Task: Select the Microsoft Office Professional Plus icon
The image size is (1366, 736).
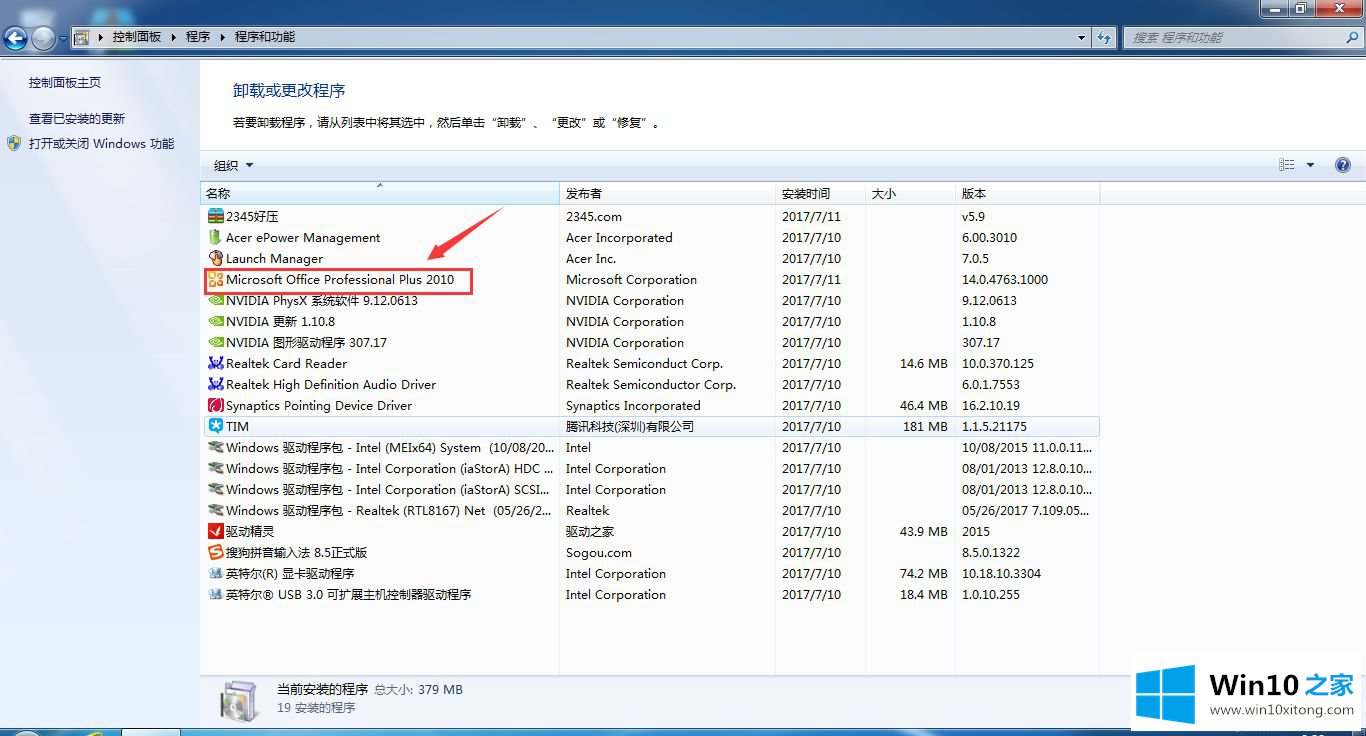Action: tap(215, 279)
